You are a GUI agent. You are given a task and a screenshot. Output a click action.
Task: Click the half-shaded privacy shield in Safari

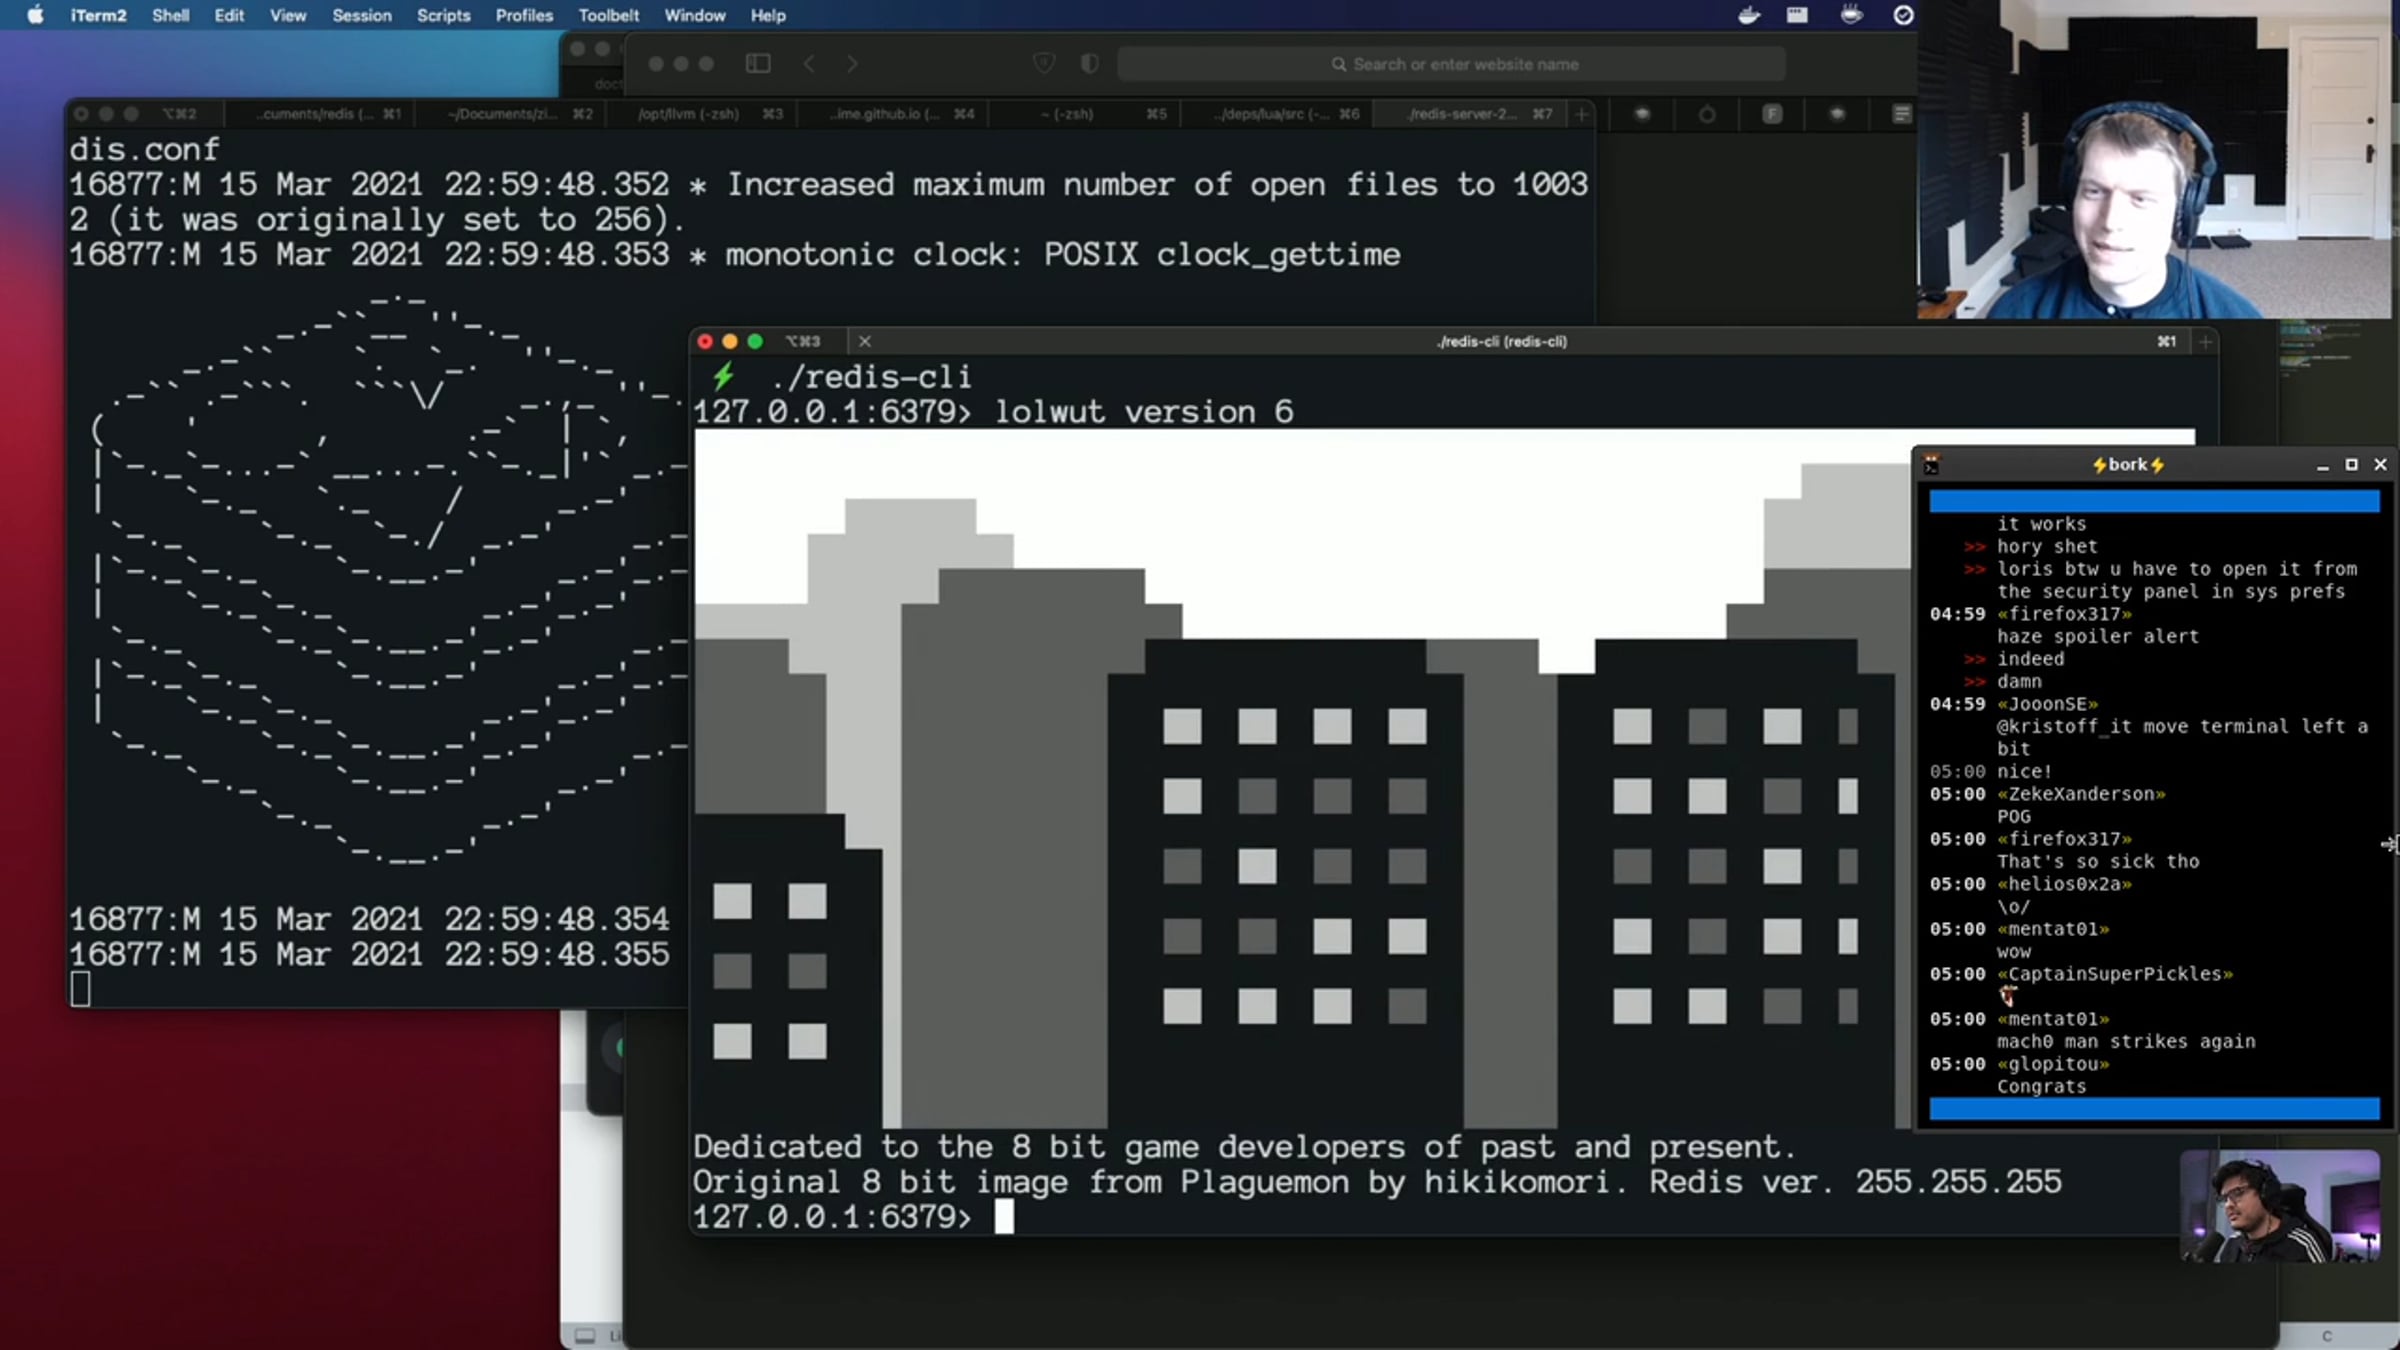pyautogui.click(x=1090, y=64)
